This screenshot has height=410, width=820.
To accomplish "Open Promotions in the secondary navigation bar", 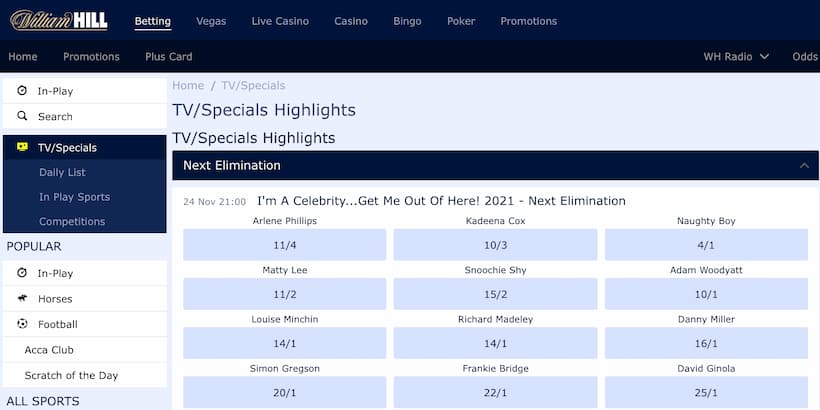I will pos(91,57).
